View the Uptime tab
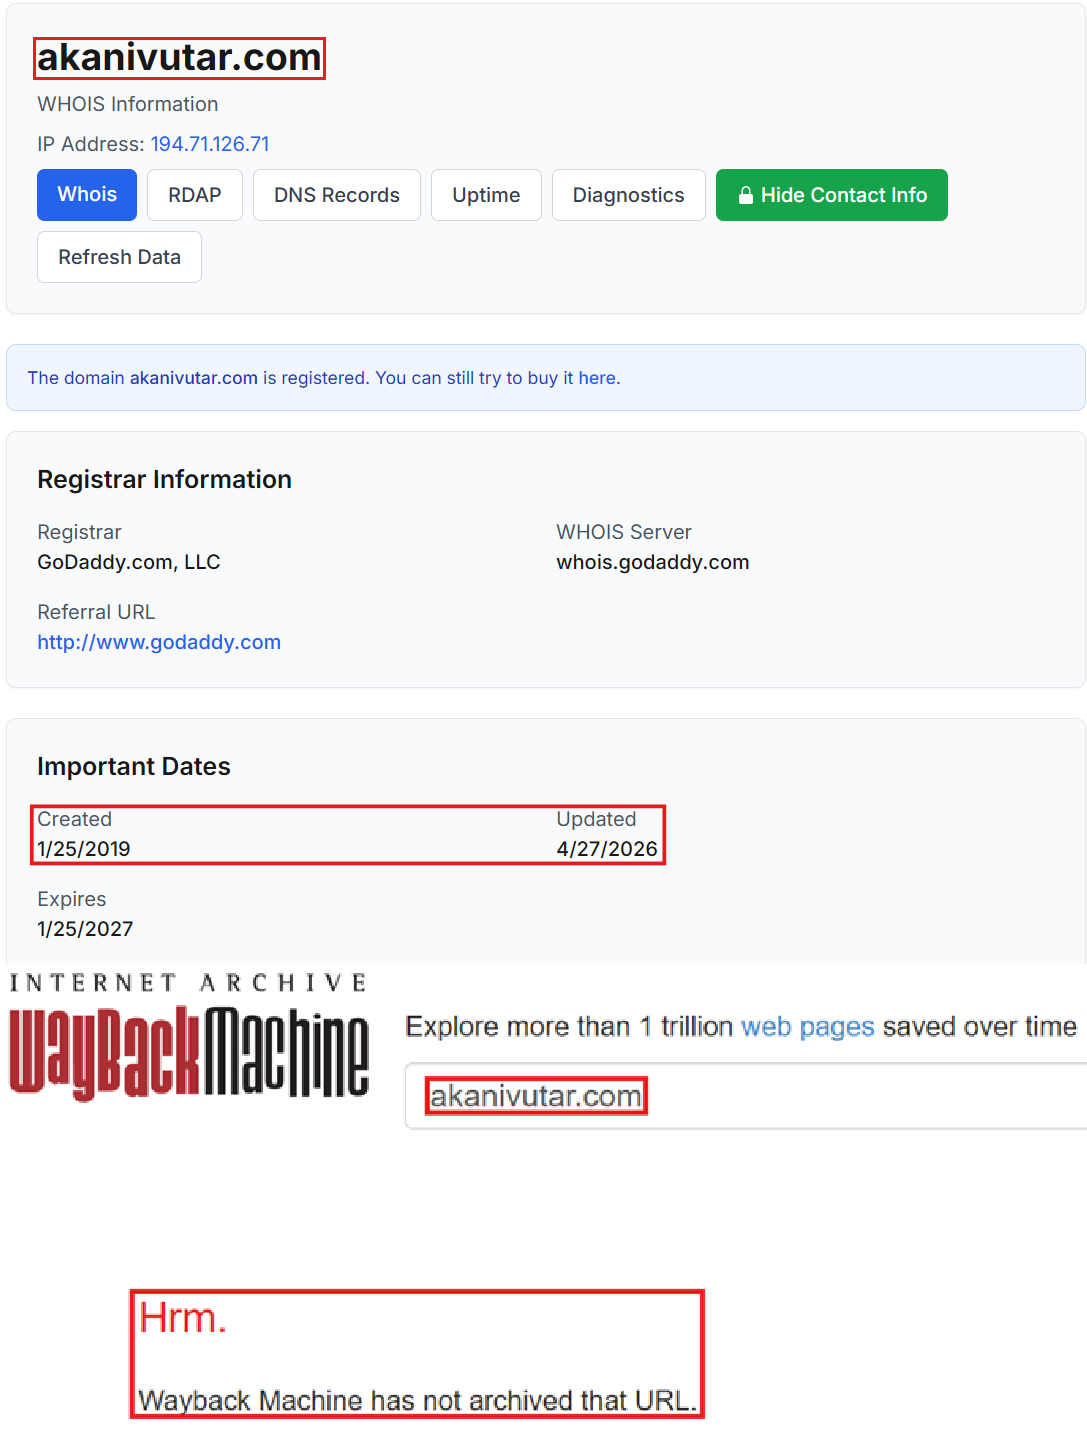 pyautogui.click(x=486, y=195)
